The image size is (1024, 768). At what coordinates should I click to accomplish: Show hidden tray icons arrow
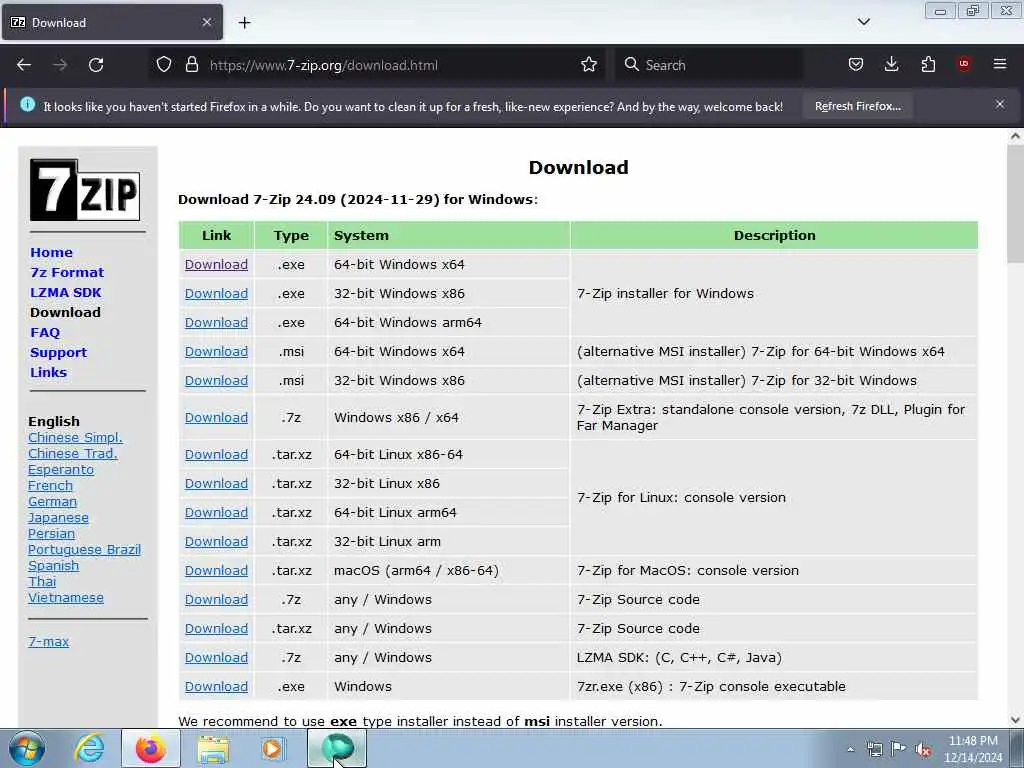click(850, 749)
